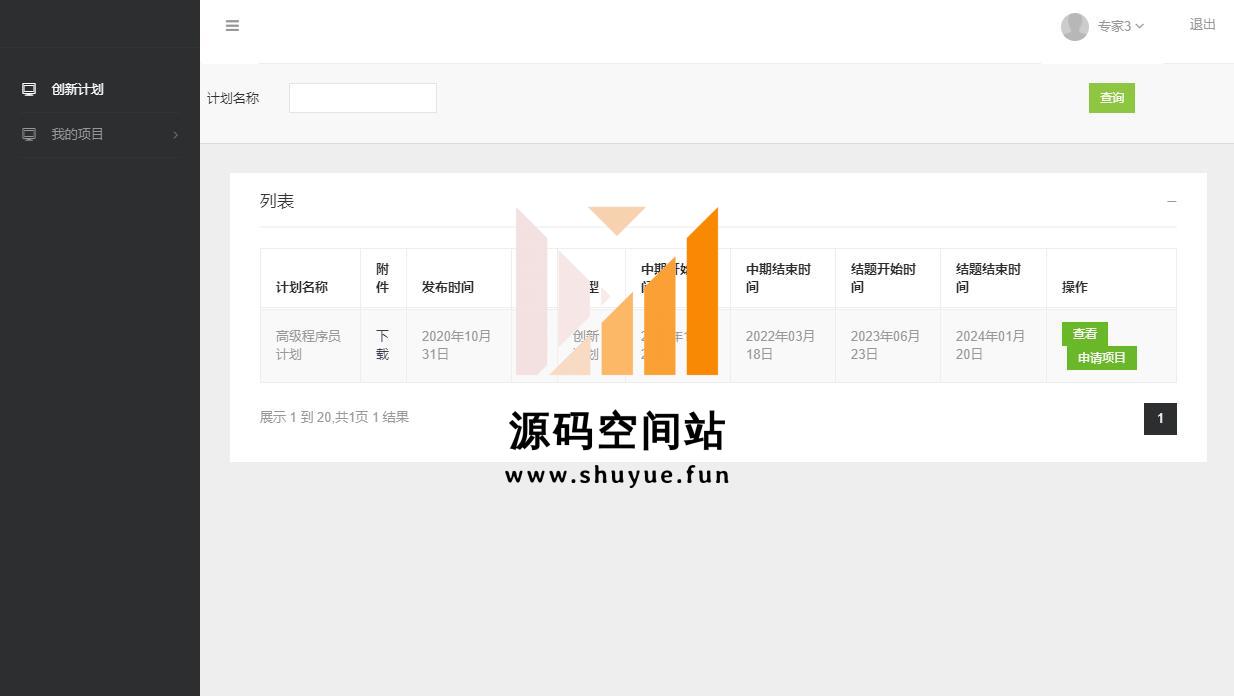
Task: Collapse the 列表 panel with minus icon
Action: pyautogui.click(x=1171, y=201)
